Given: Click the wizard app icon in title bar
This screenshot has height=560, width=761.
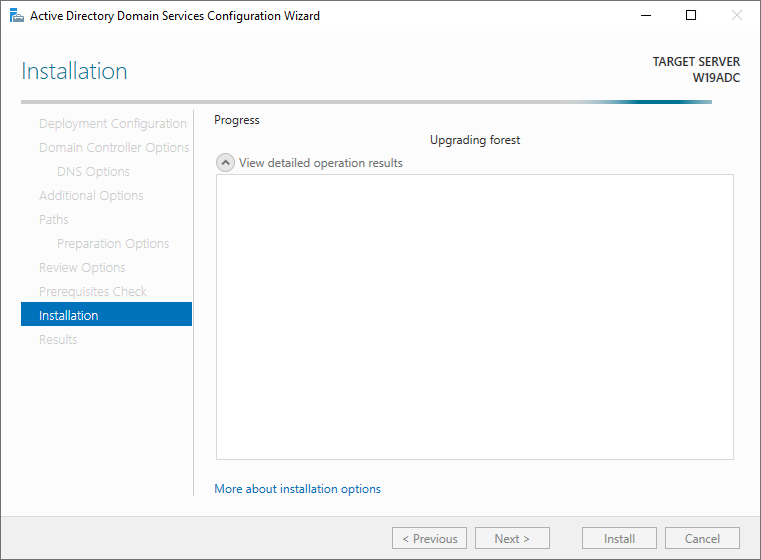Looking at the screenshot, I should (17, 16).
